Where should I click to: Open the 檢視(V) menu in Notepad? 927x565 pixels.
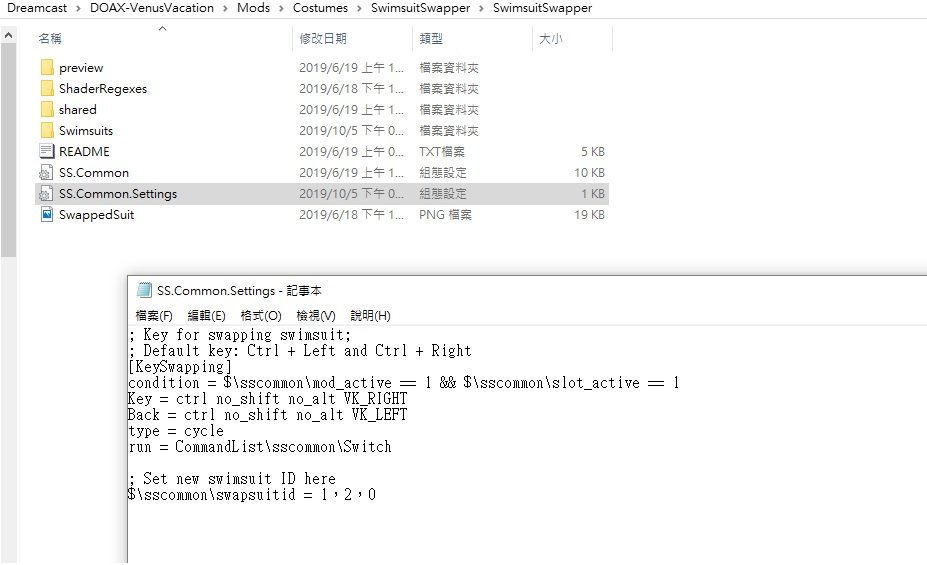click(x=316, y=316)
